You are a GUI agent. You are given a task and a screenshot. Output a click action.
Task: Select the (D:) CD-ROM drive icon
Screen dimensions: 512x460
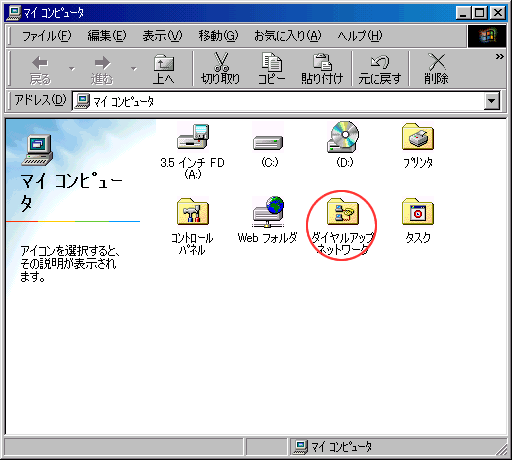coord(343,137)
